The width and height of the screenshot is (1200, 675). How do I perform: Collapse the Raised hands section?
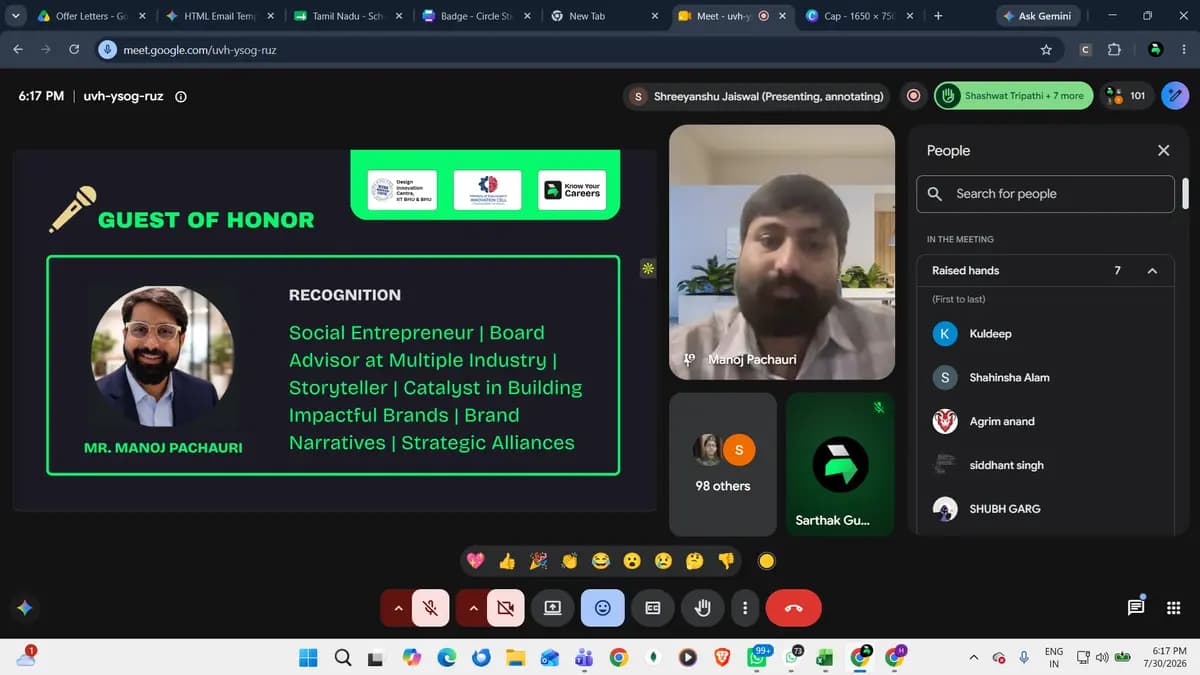[x=1152, y=270]
